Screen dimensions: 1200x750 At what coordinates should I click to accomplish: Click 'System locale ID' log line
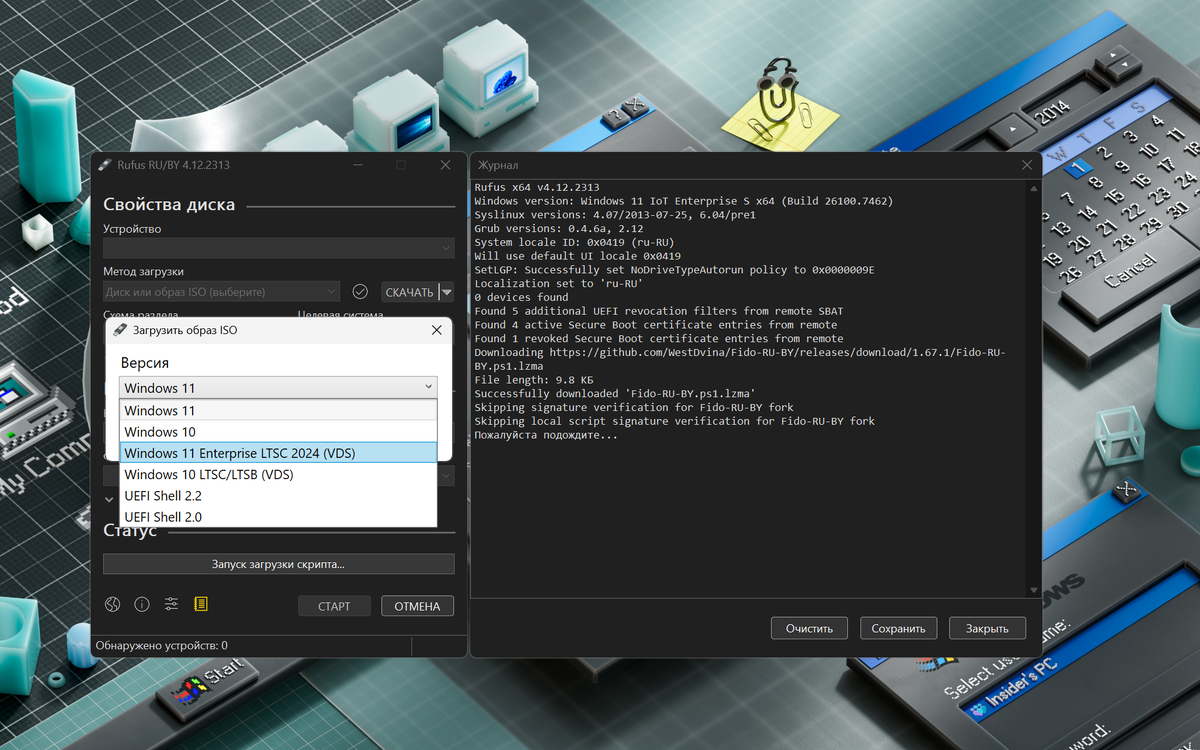[574, 242]
